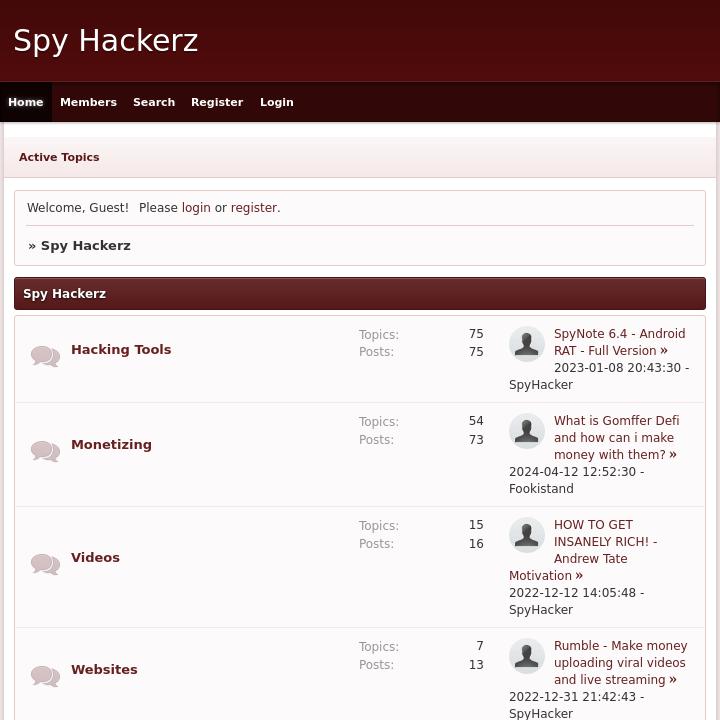Screen dimensions: 720x720
Task: Click the Monetizing forum speech-bubble icon
Action: tap(45, 451)
